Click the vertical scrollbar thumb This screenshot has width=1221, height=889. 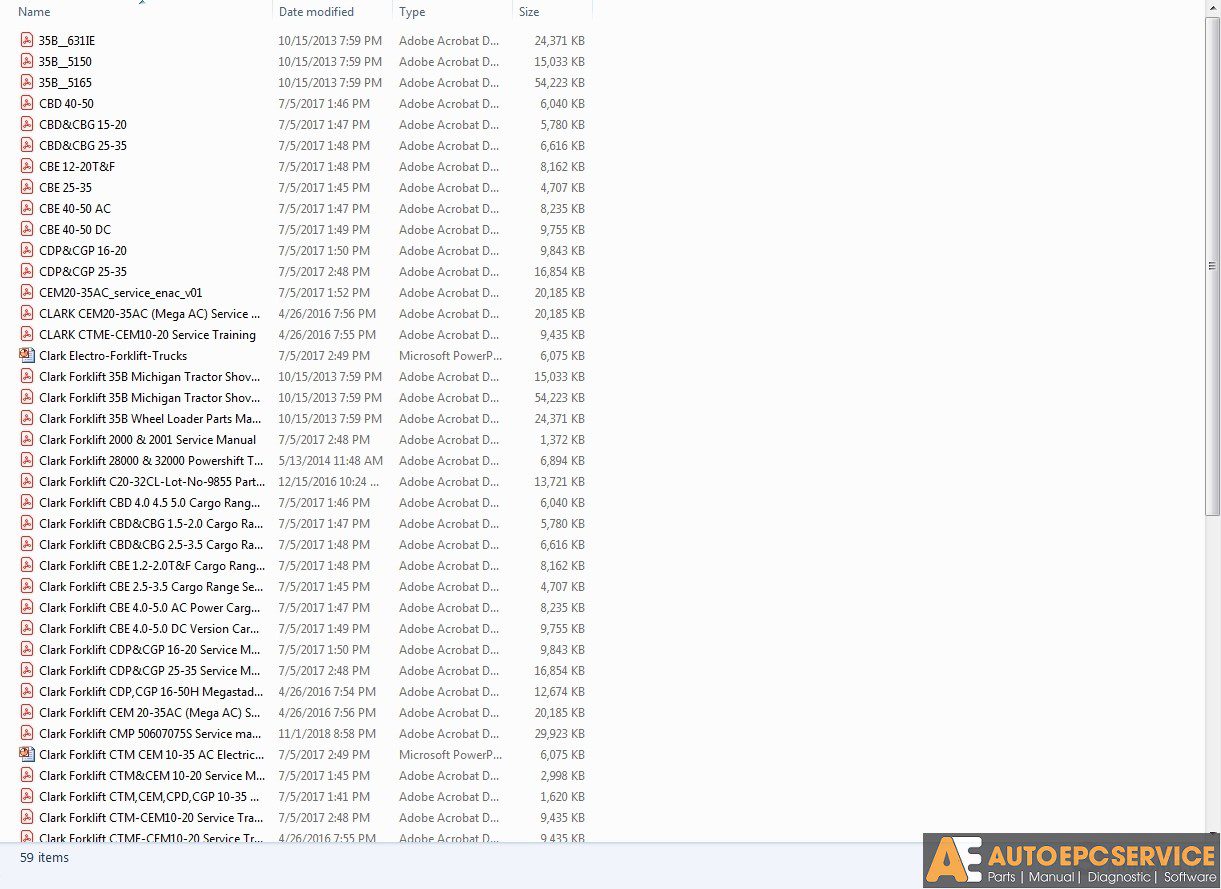point(1213,268)
